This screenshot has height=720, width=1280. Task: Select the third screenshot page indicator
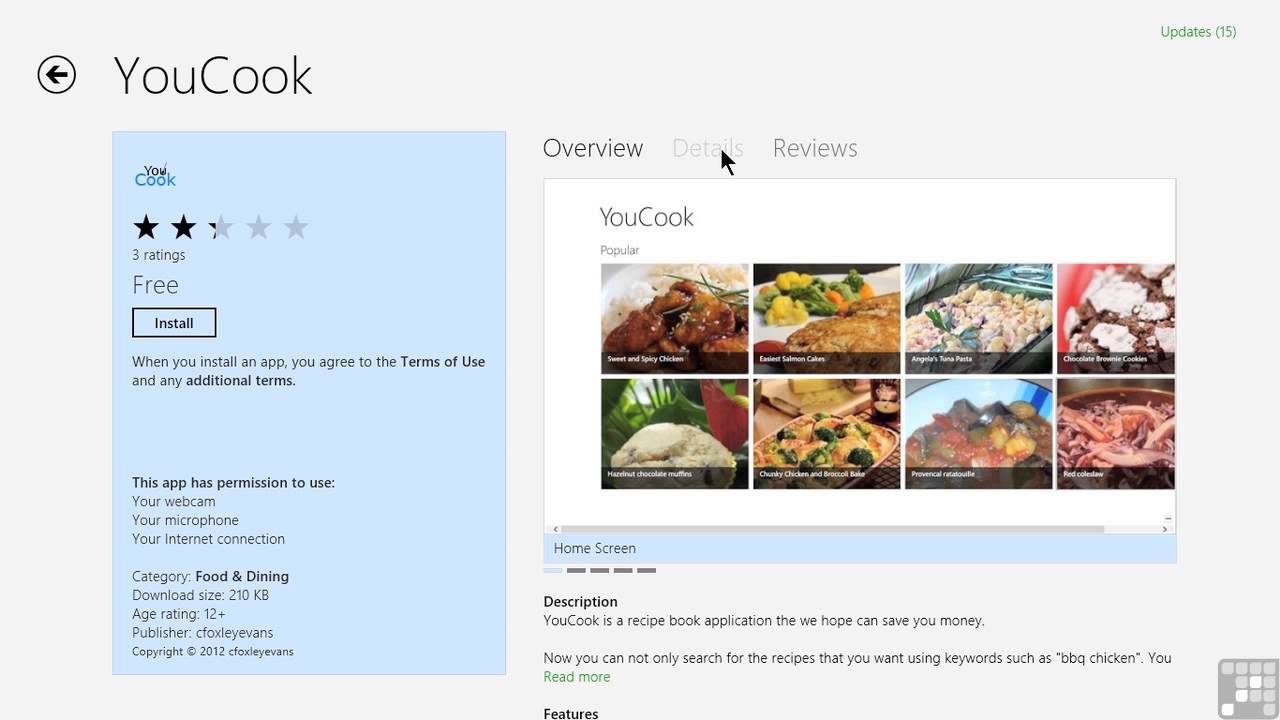tap(600, 570)
